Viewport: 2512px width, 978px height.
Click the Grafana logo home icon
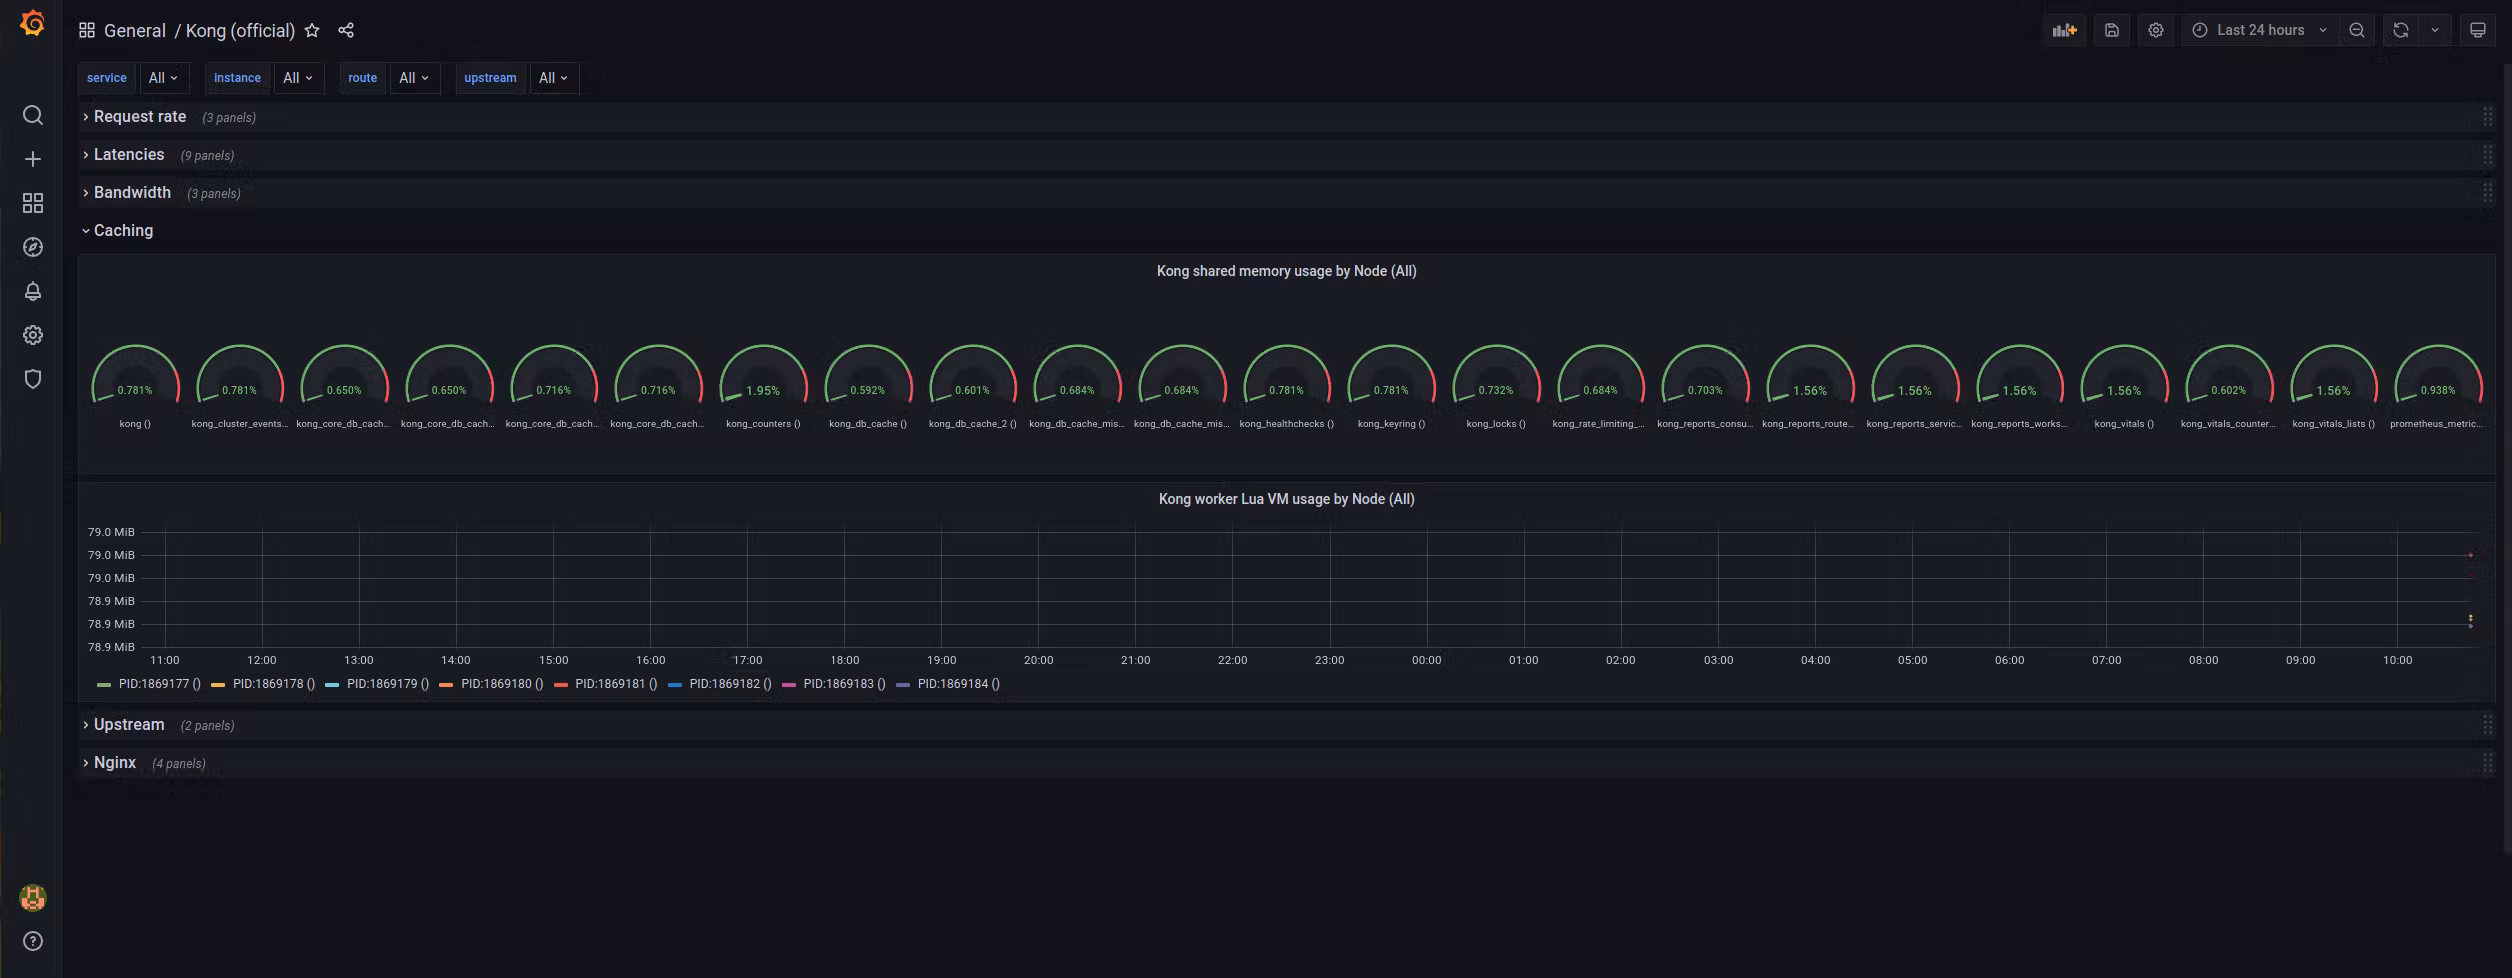click(32, 23)
